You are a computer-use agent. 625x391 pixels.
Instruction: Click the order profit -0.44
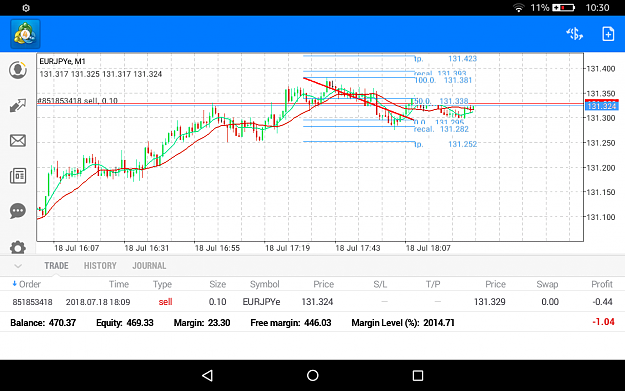point(602,302)
